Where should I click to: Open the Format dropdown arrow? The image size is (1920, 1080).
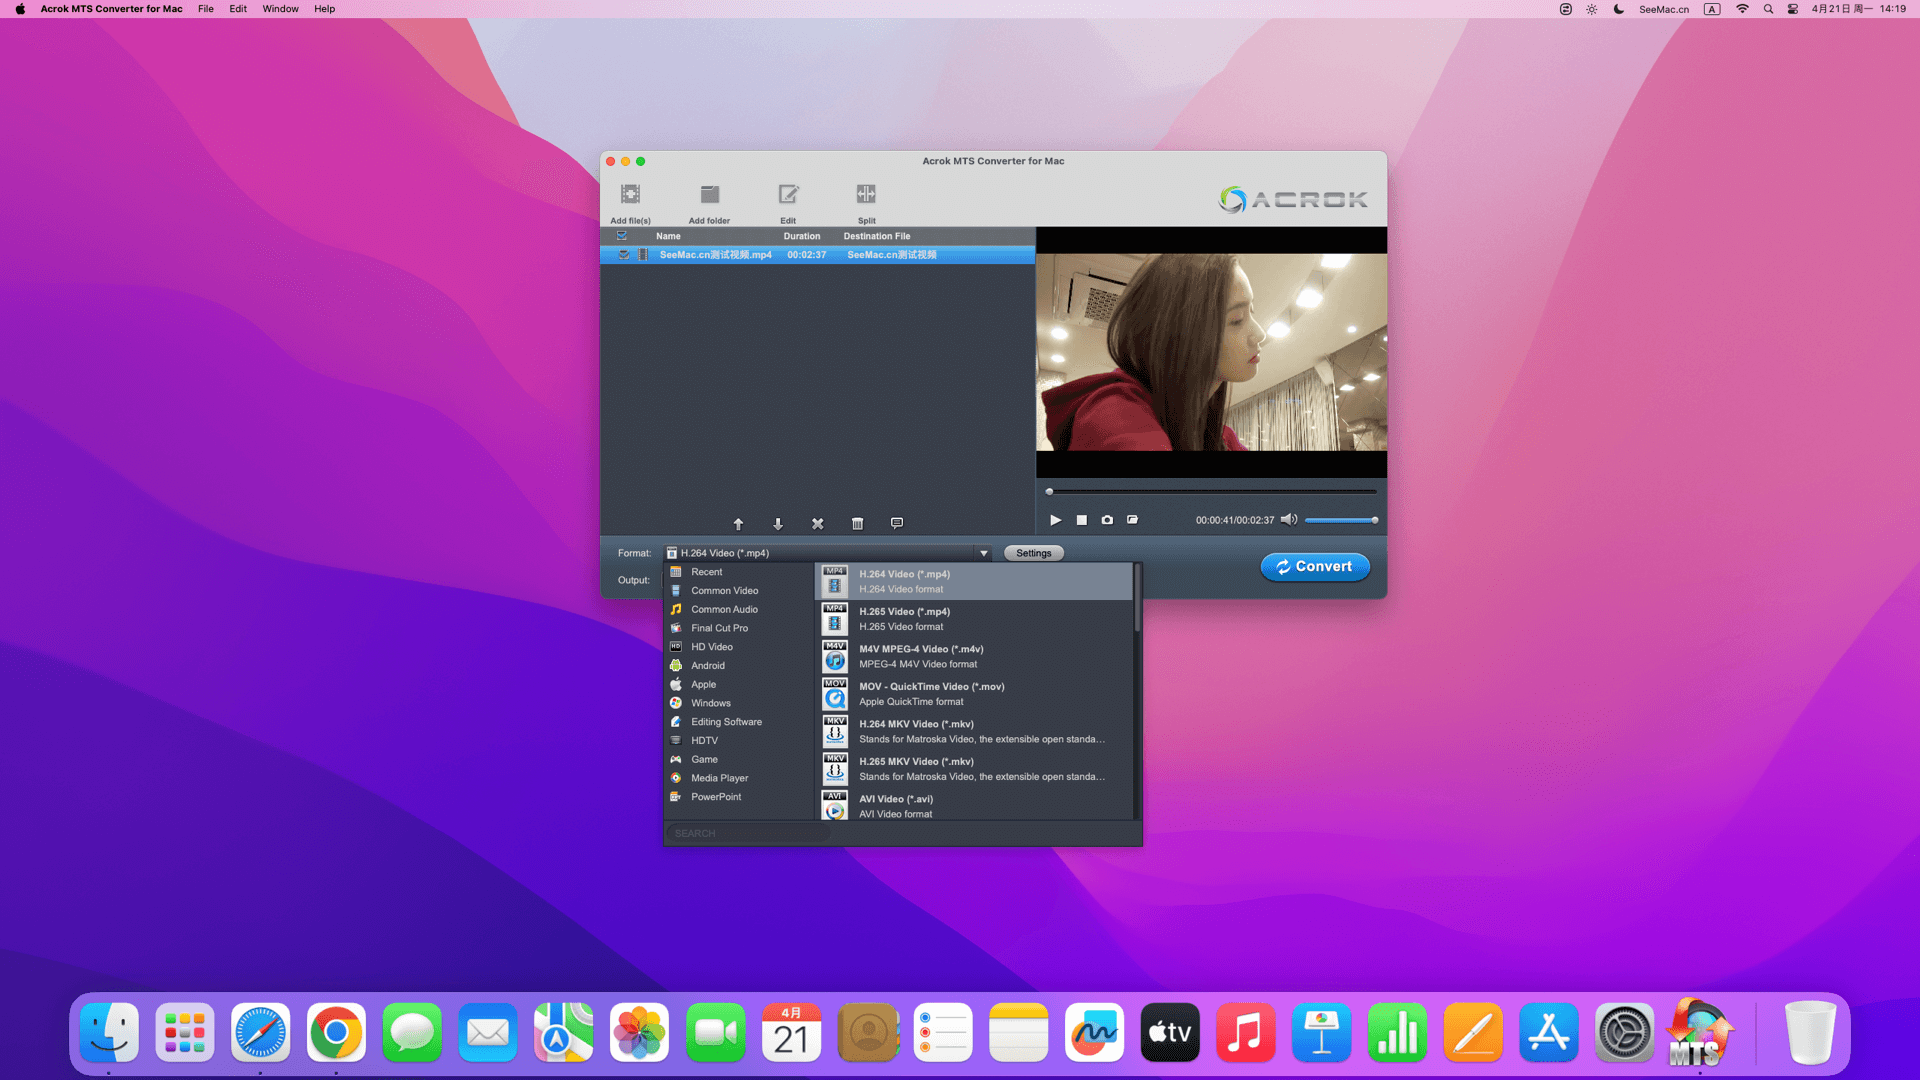(984, 553)
